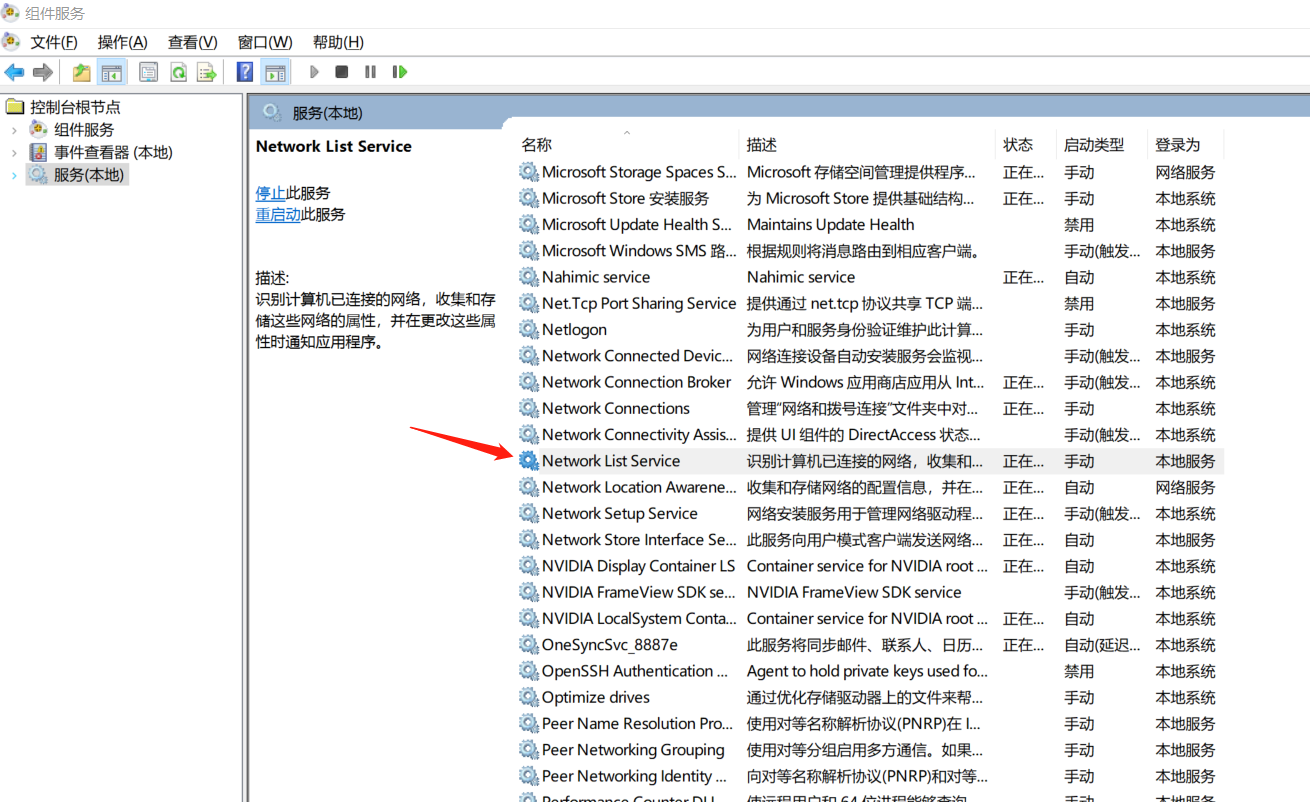
Task: Click gear icon of Netlogon row
Action: click(528, 330)
